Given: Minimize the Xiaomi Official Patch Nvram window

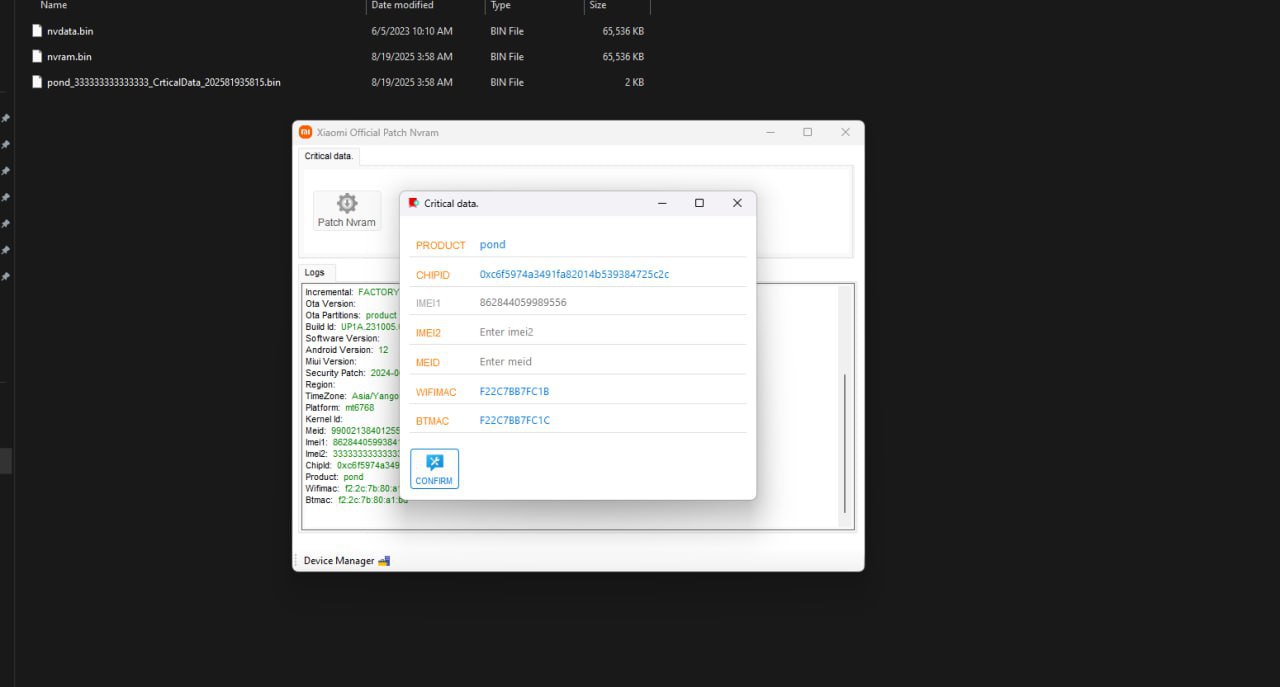Looking at the screenshot, I should pyautogui.click(x=770, y=132).
